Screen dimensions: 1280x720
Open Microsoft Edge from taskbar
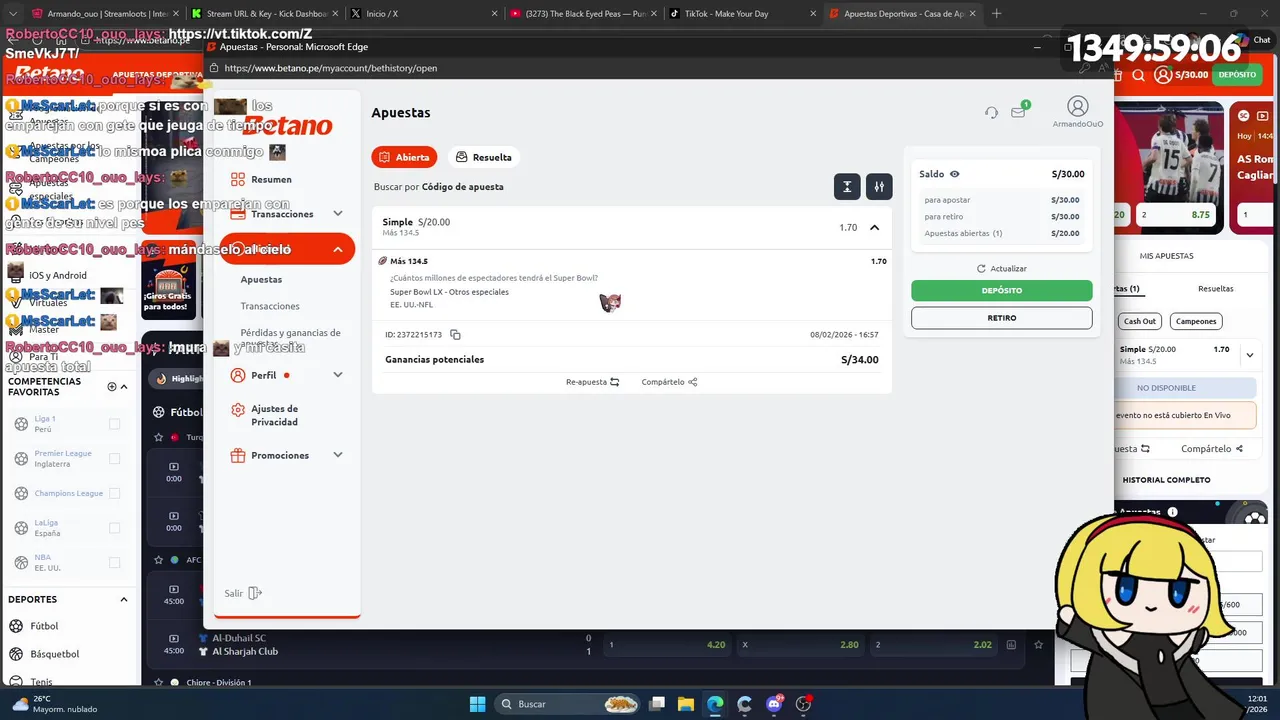tap(715, 704)
